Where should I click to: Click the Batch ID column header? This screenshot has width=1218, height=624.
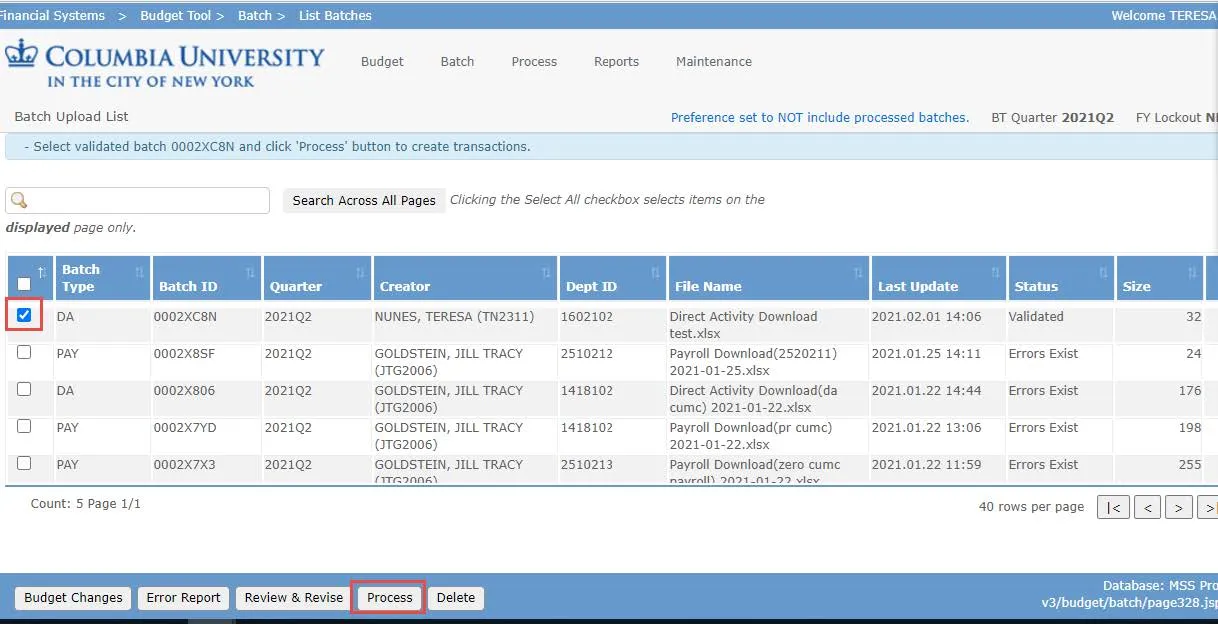click(x=206, y=278)
